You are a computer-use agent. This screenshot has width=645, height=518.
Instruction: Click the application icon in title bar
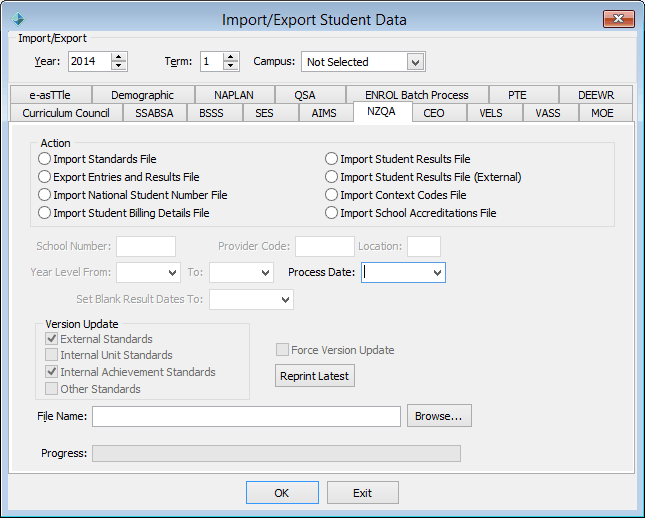point(18,19)
